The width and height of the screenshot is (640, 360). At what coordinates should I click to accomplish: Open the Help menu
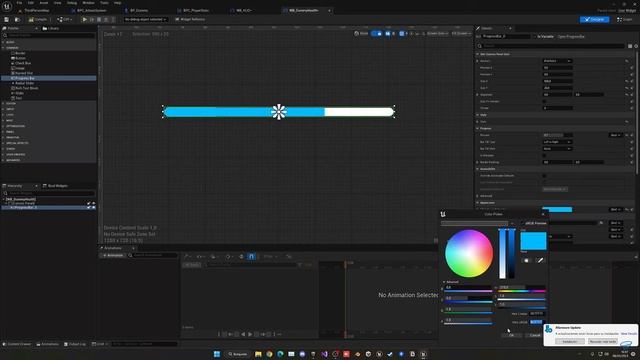click(118, 3)
